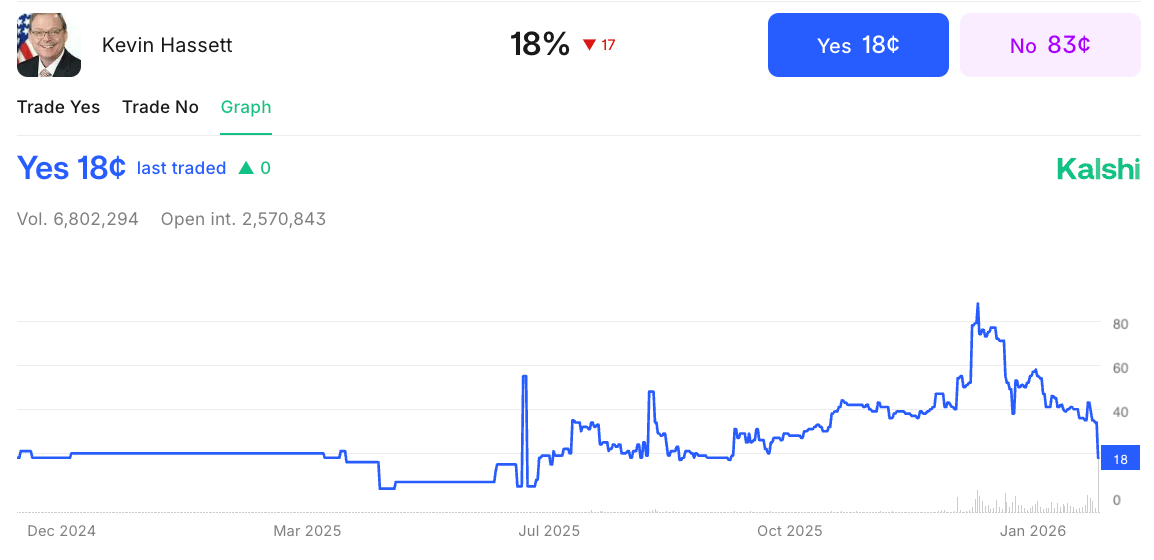Viewport: 1154px width, 560px height.
Task: Click the 80 gridline label on y-axis
Action: coord(1116,325)
